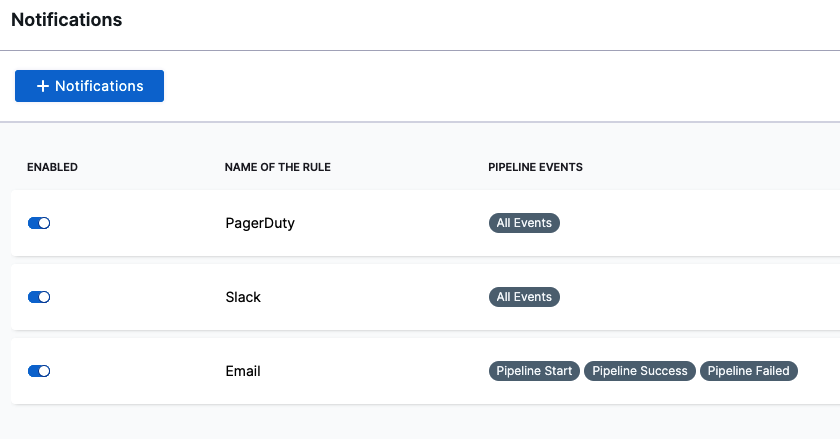Disable the PagerDuty notification toggle
The width and height of the screenshot is (840, 439).
[39, 223]
